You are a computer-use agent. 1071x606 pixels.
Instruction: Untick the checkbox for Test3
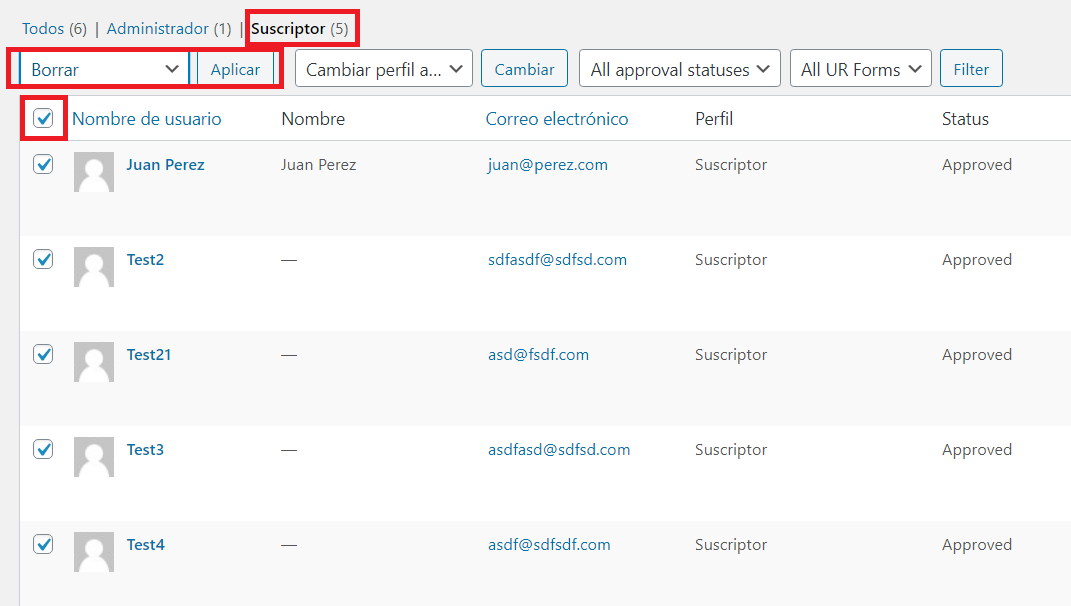click(43, 449)
